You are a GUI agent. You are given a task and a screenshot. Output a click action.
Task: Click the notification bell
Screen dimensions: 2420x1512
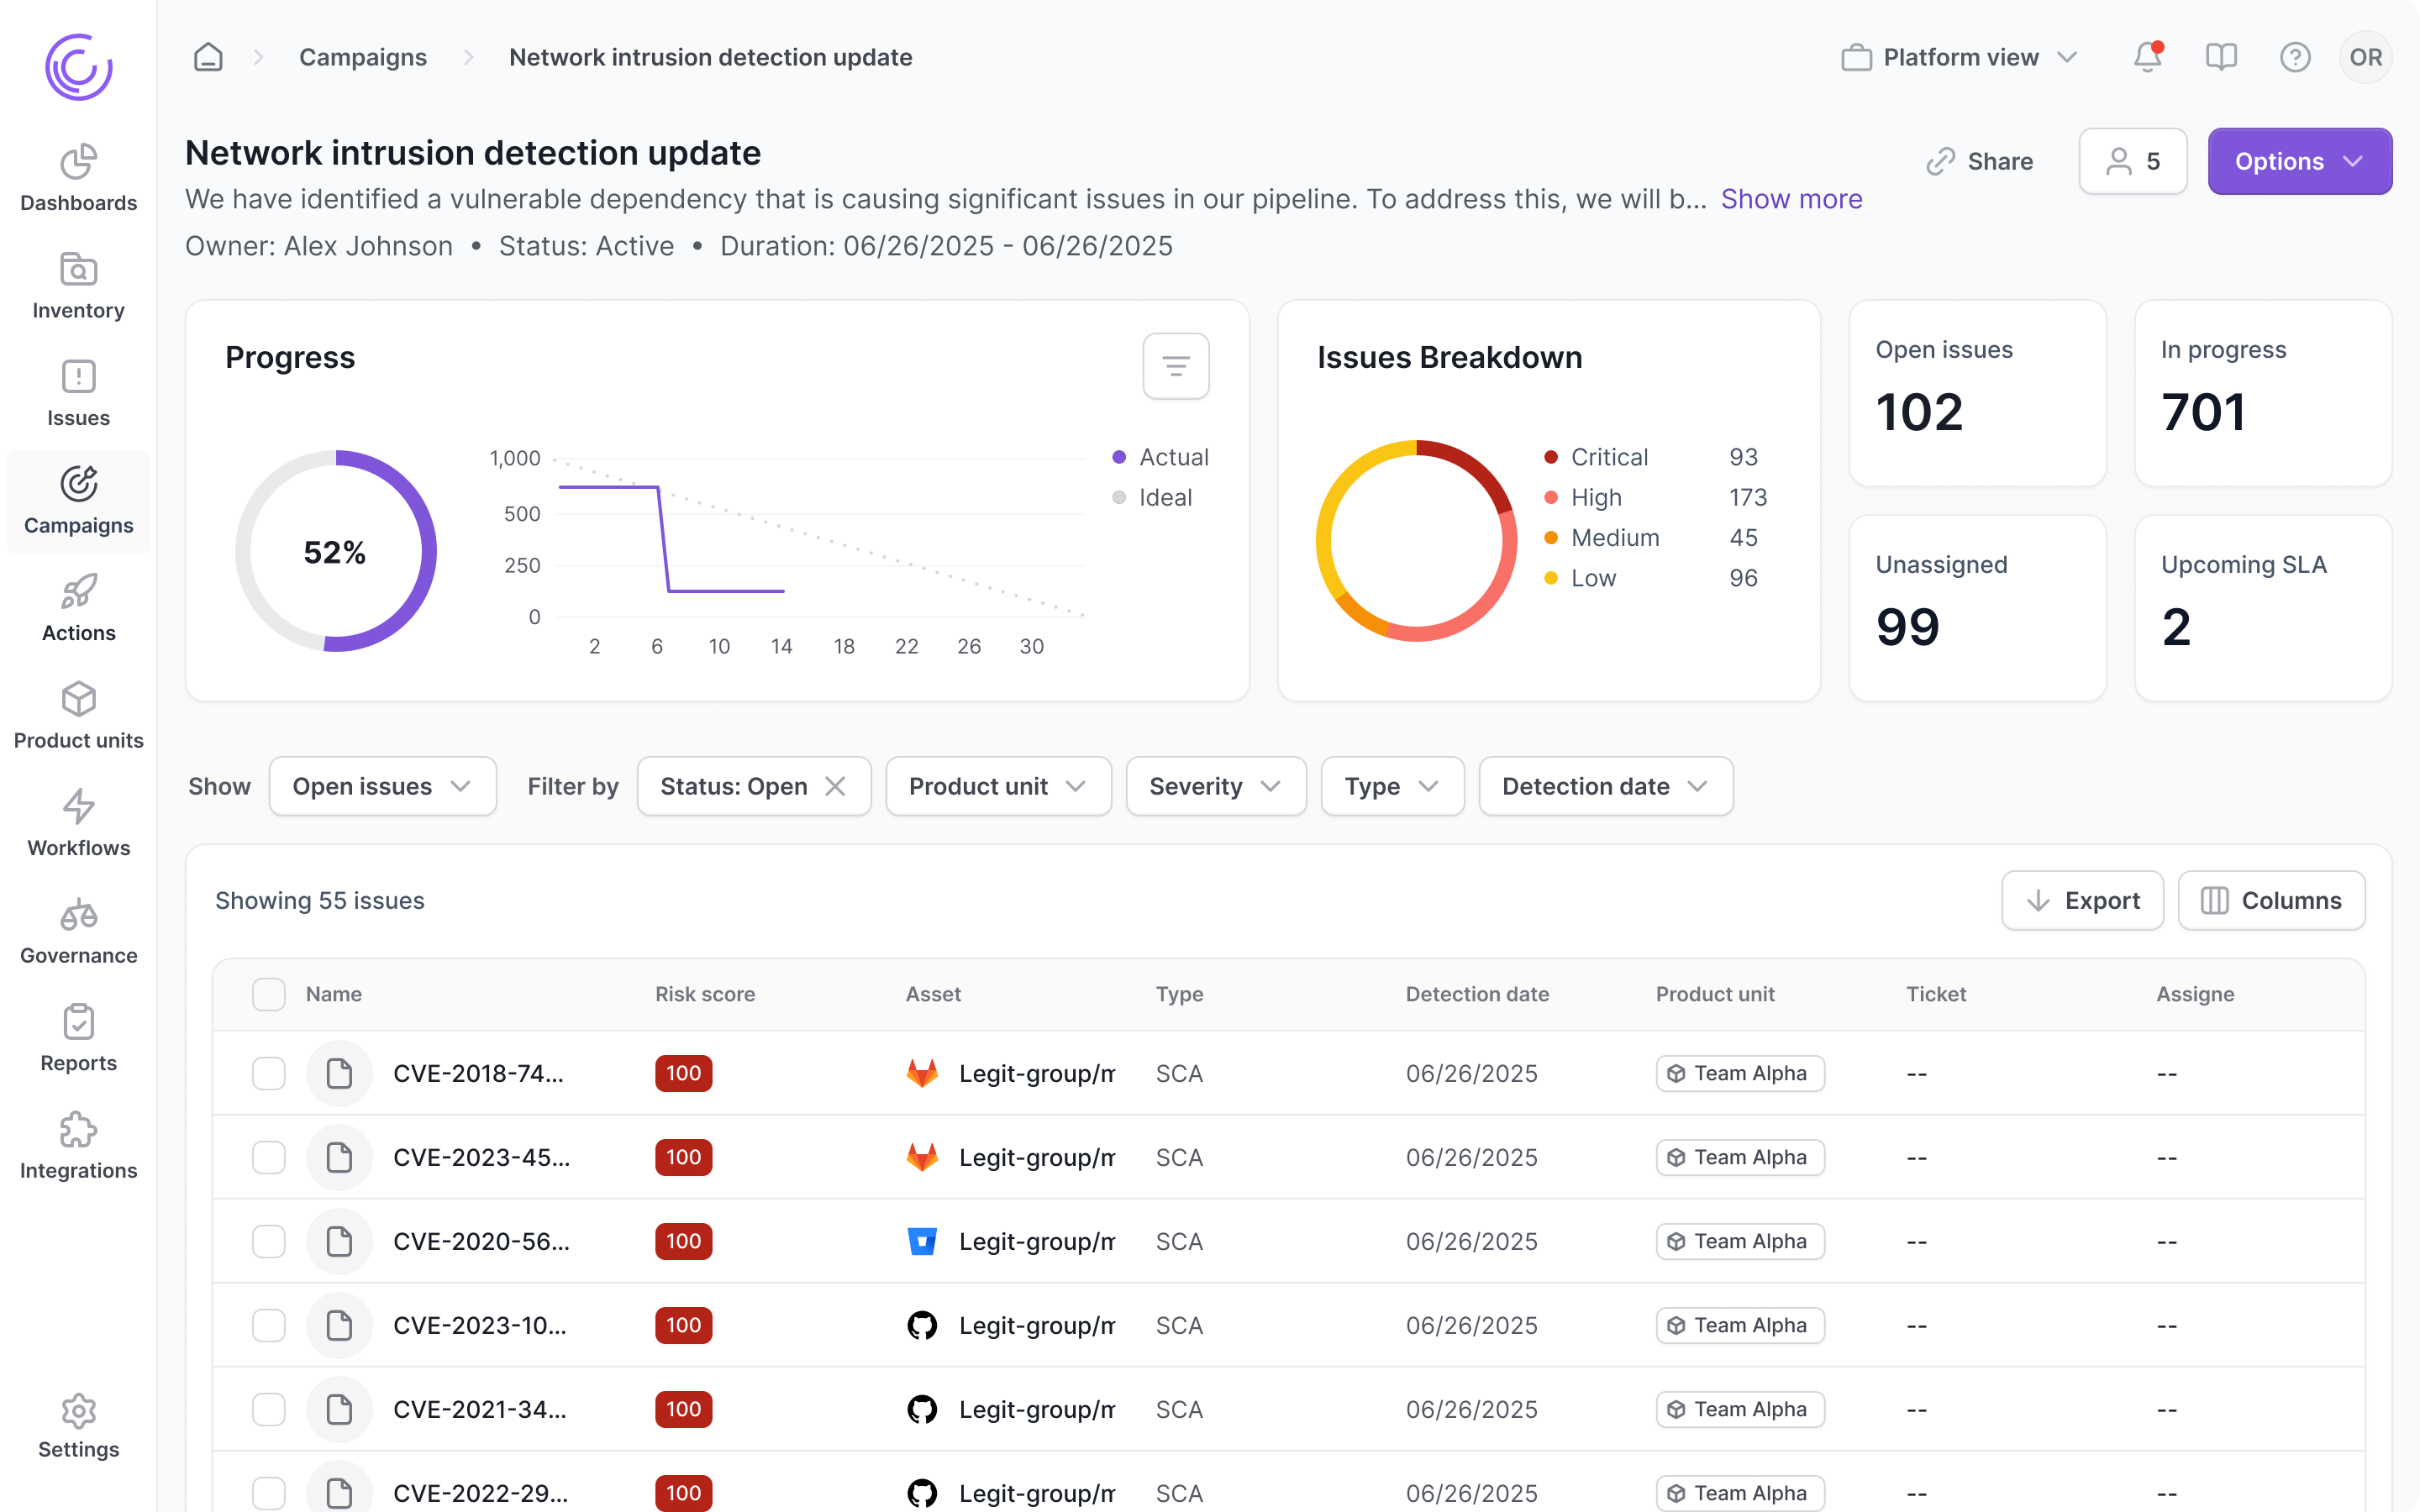2147,57
